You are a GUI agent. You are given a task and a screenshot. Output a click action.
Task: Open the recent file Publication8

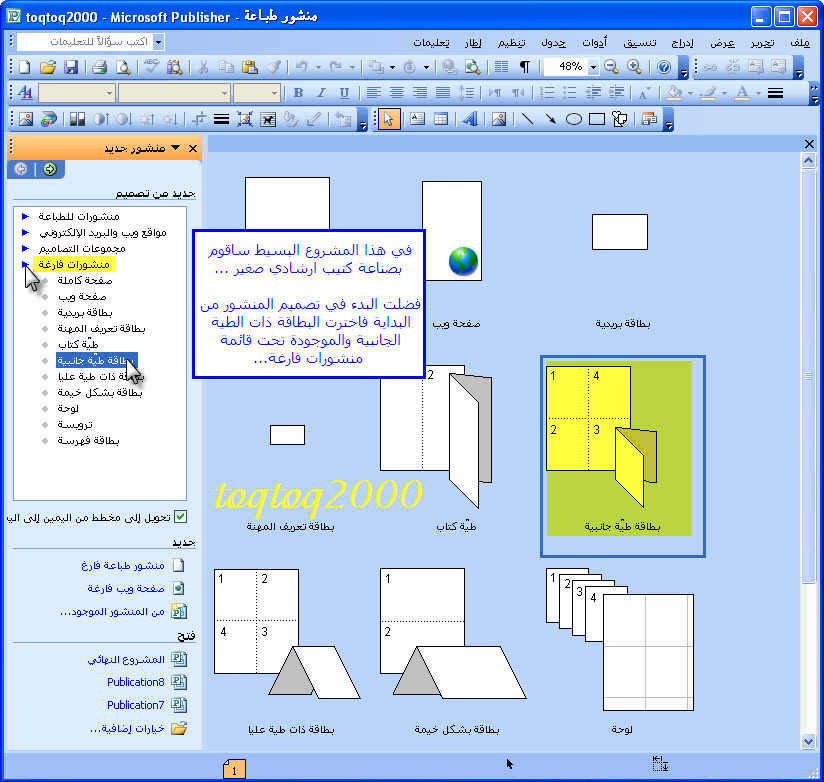click(135, 682)
